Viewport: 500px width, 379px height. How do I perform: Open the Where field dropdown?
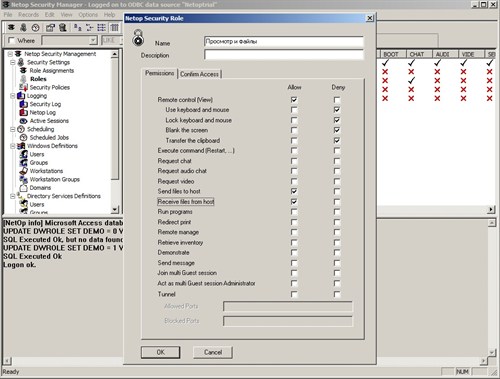[93, 40]
